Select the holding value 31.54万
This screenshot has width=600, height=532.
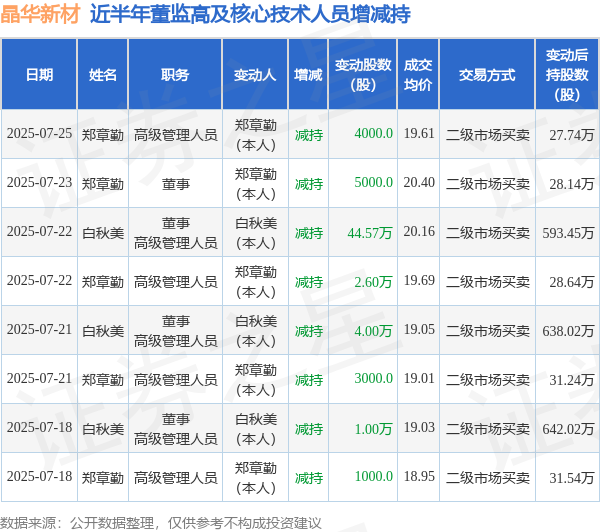point(572,478)
